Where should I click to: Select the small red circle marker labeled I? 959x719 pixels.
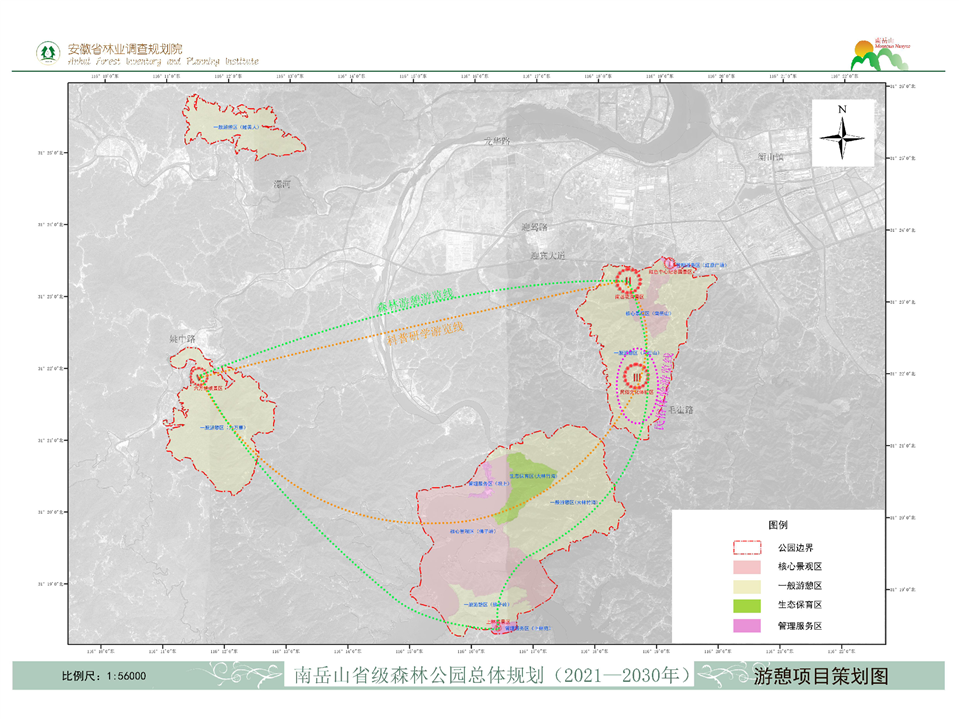point(669,262)
